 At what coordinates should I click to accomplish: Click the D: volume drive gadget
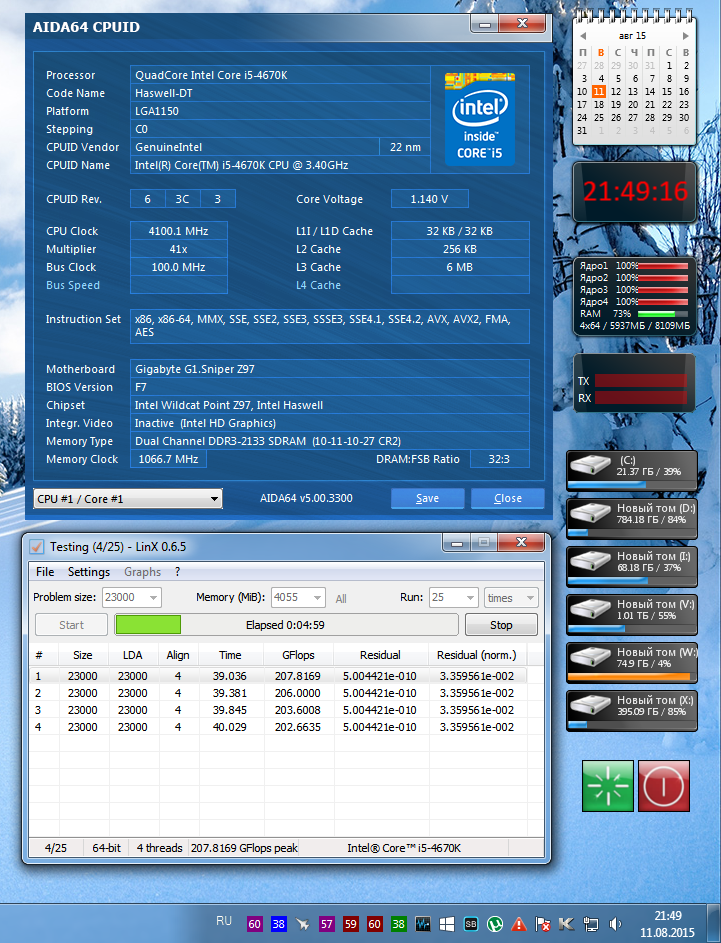tap(631, 518)
